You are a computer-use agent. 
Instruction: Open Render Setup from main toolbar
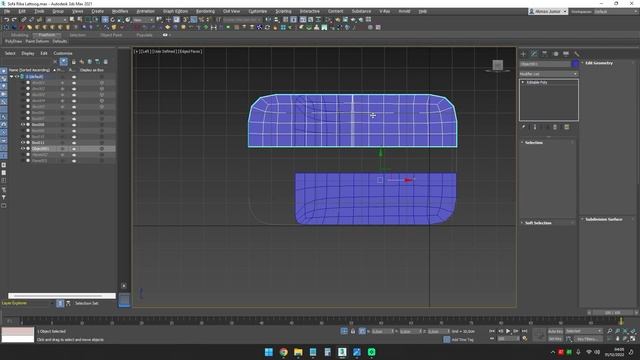tap(338, 19)
